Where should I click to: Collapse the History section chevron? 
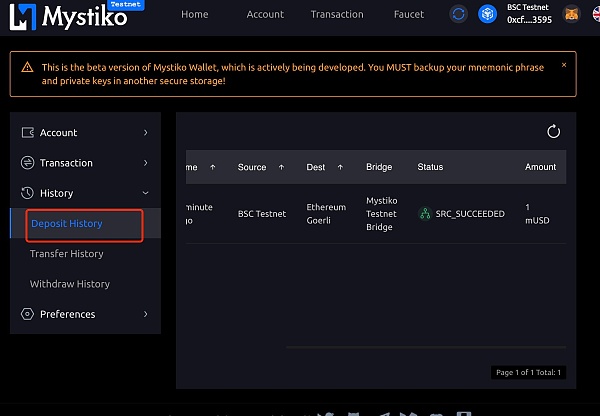145,193
